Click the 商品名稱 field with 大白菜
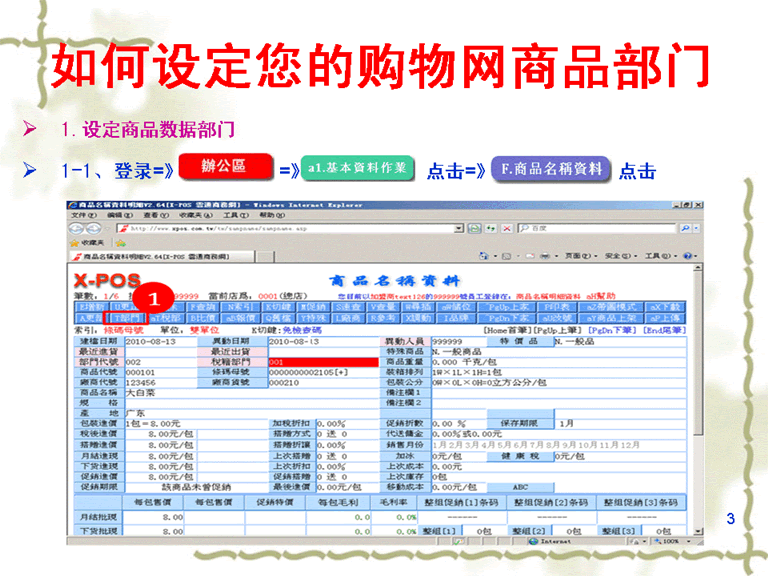Image resolution: width=768 pixels, height=576 pixels. [252, 393]
